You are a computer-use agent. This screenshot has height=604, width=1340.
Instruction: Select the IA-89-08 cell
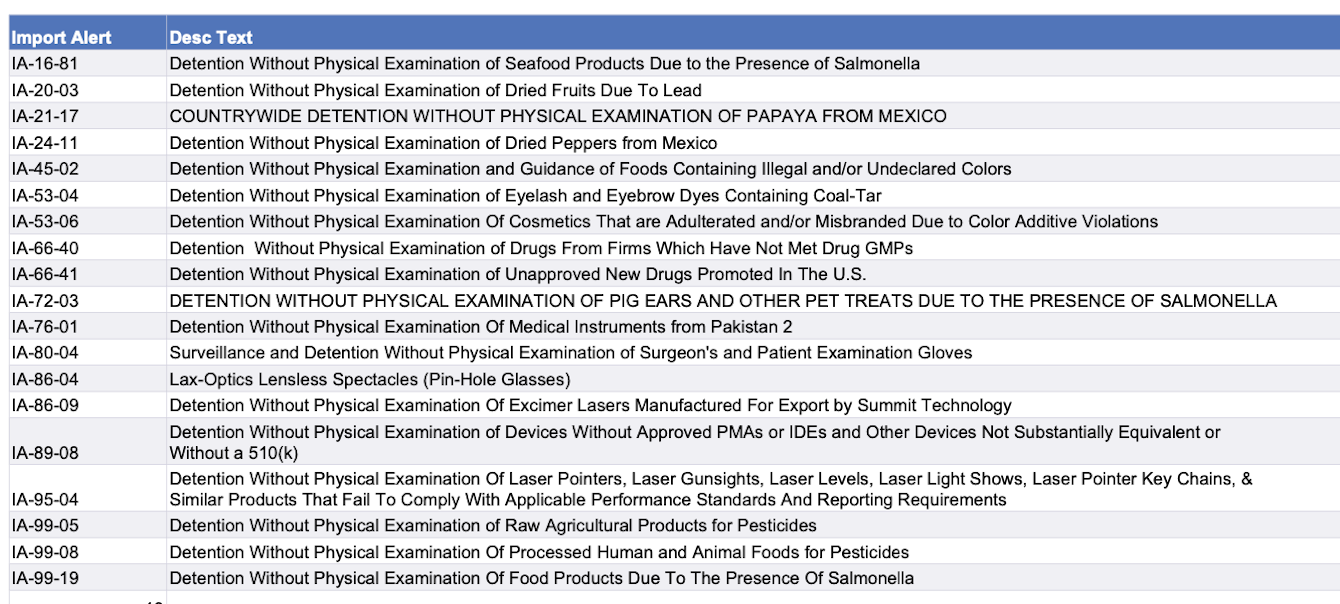pyautogui.click(x=45, y=453)
